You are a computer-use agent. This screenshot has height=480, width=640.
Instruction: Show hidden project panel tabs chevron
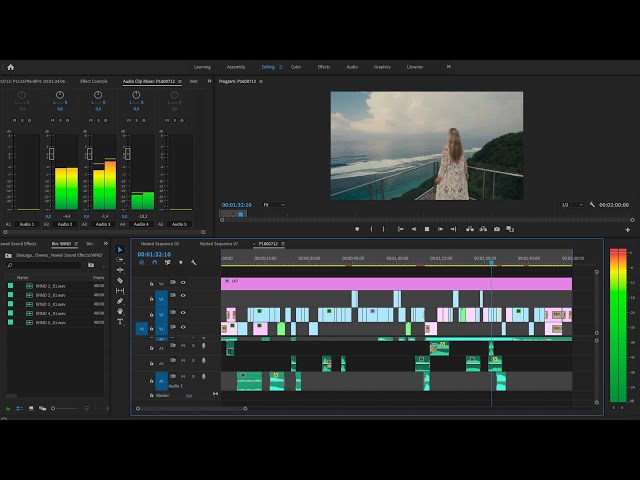click(x=106, y=244)
